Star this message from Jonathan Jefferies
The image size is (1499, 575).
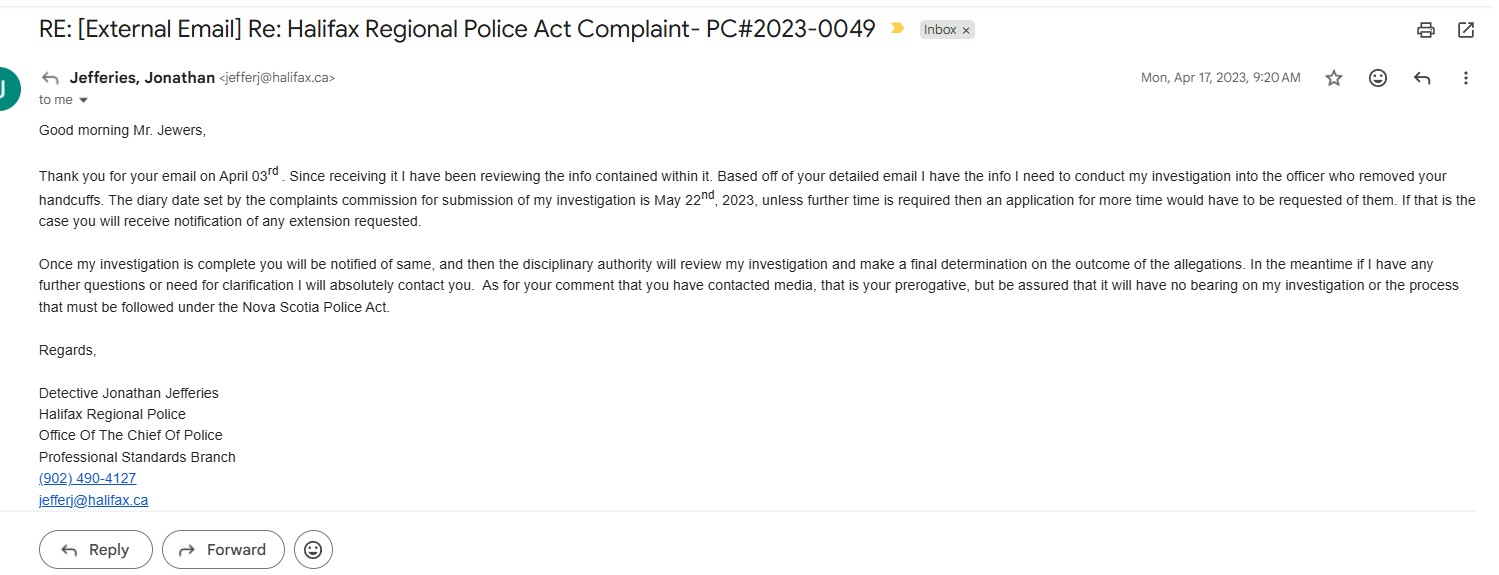[1334, 78]
